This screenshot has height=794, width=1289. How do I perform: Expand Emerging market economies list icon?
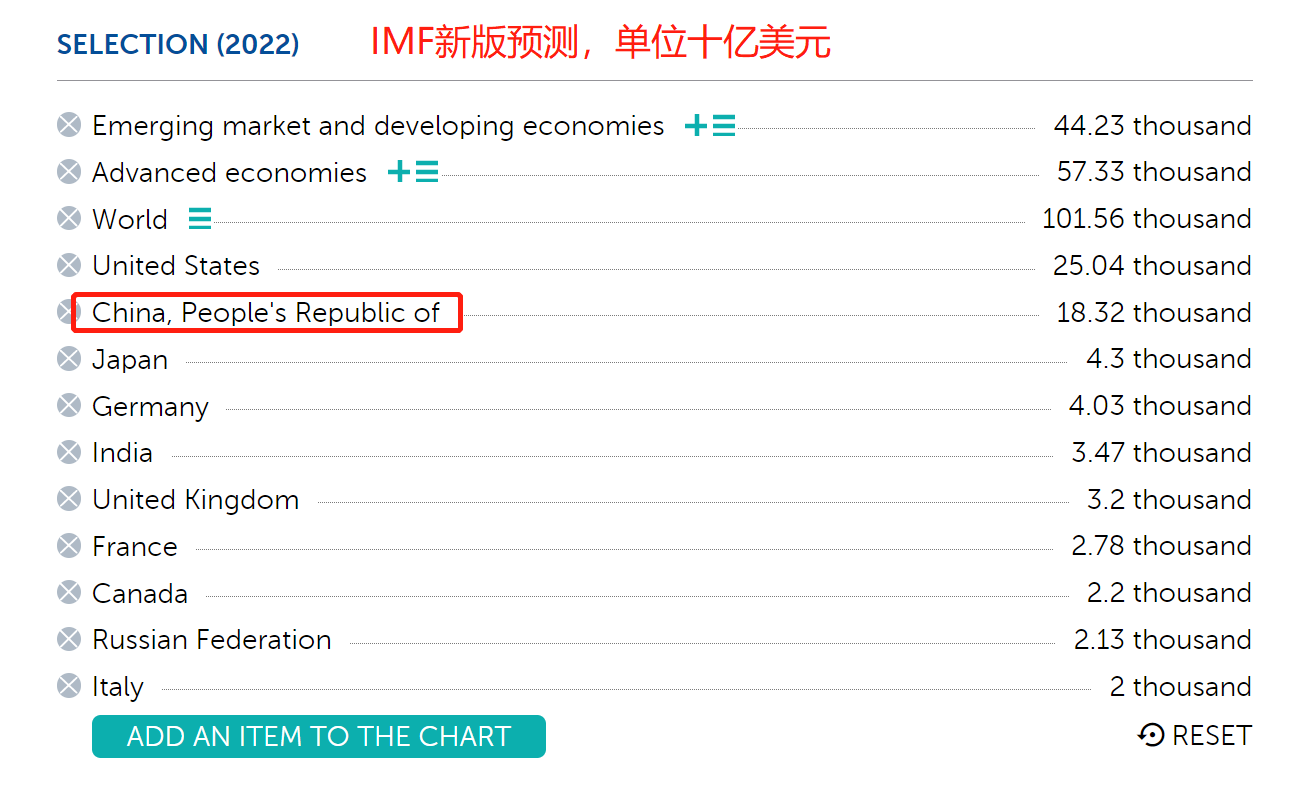[x=724, y=126]
